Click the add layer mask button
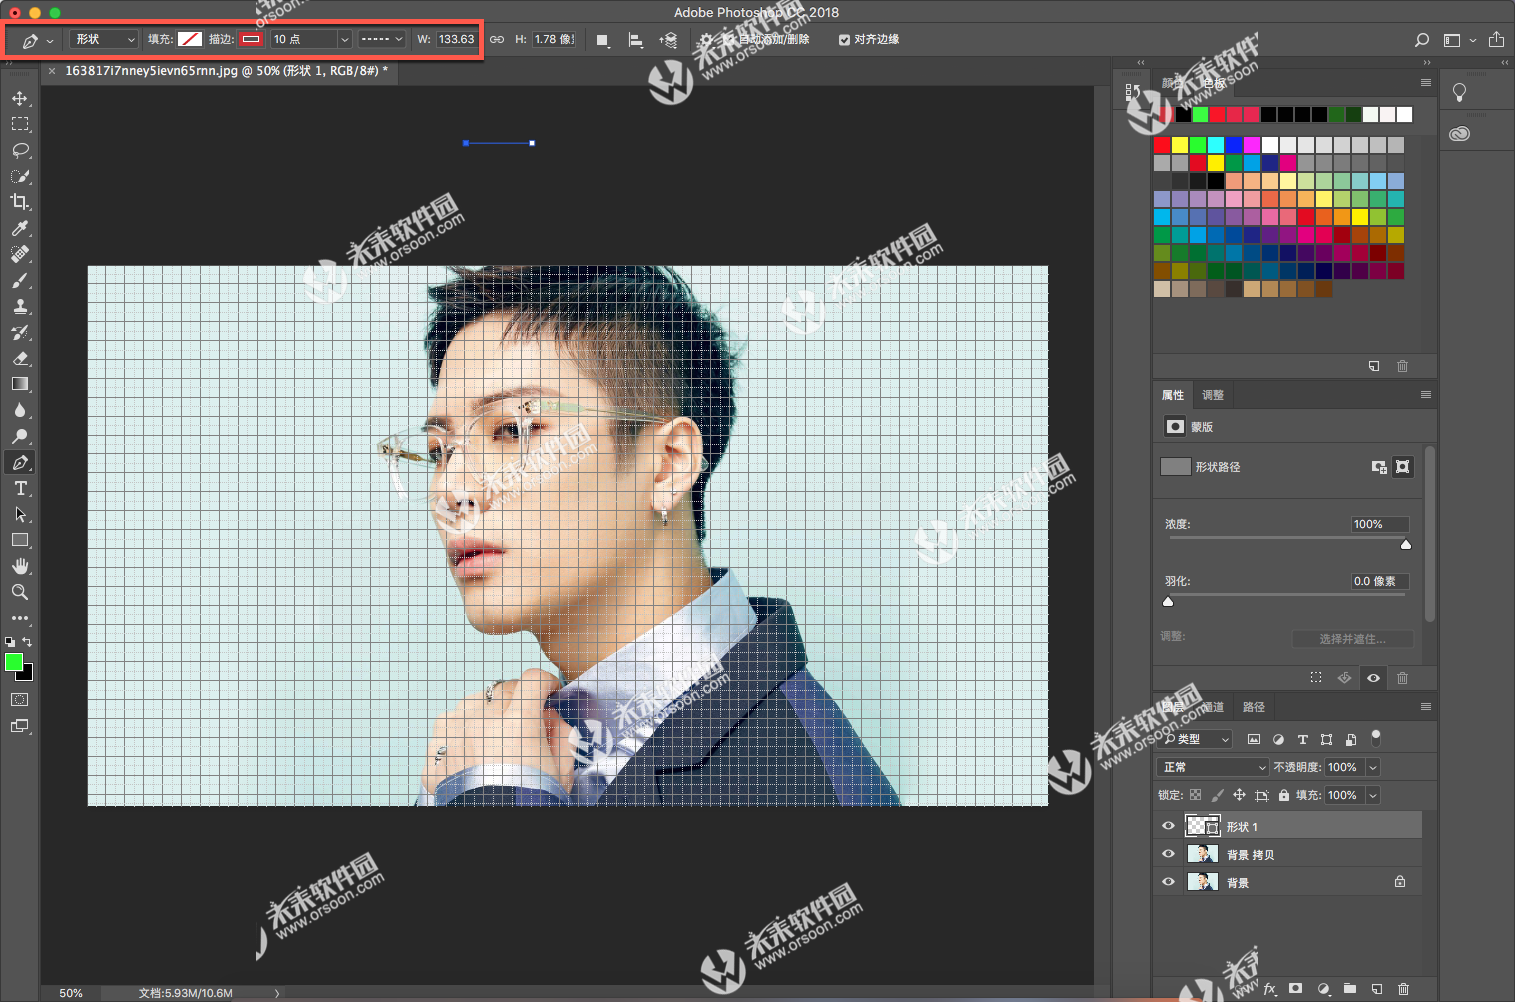The height and width of the screenshot is (1002, 1515). click(1296, 989)
